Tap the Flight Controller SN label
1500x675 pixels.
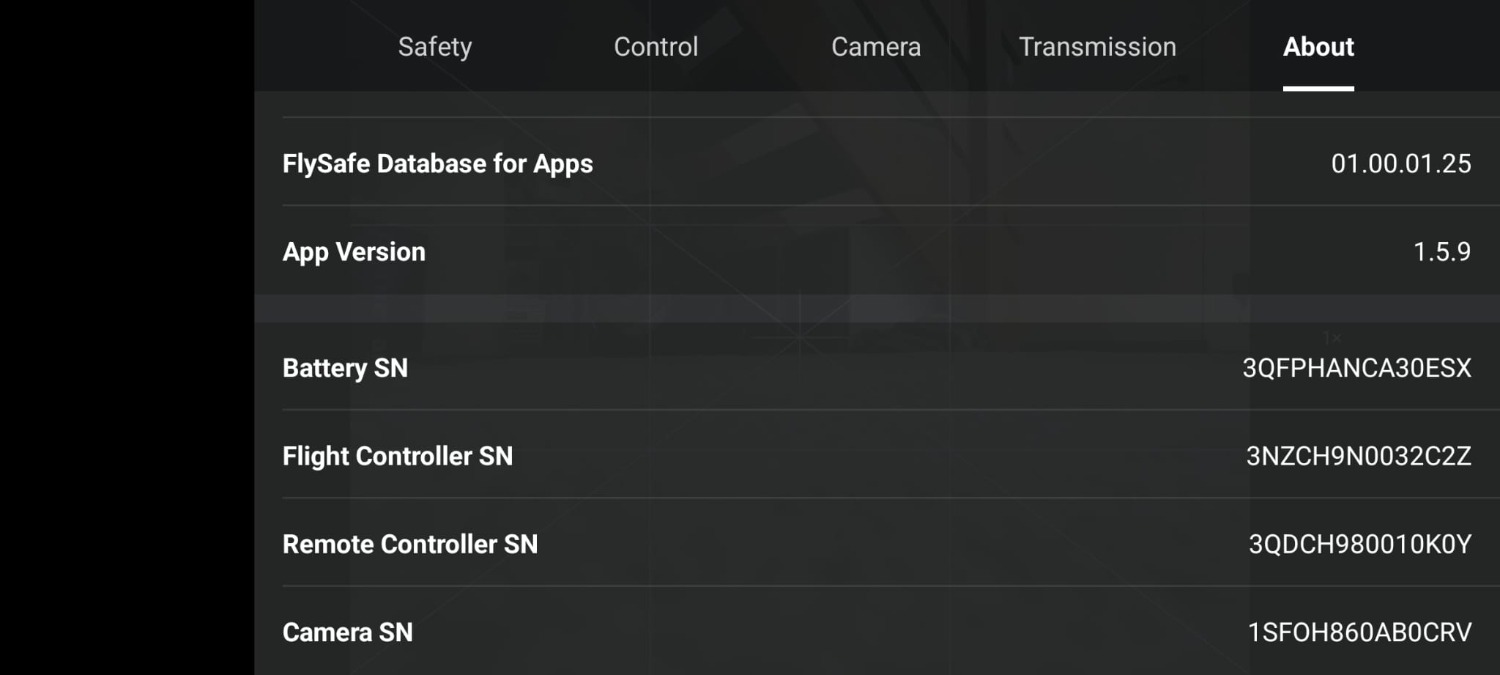(398, 456)
